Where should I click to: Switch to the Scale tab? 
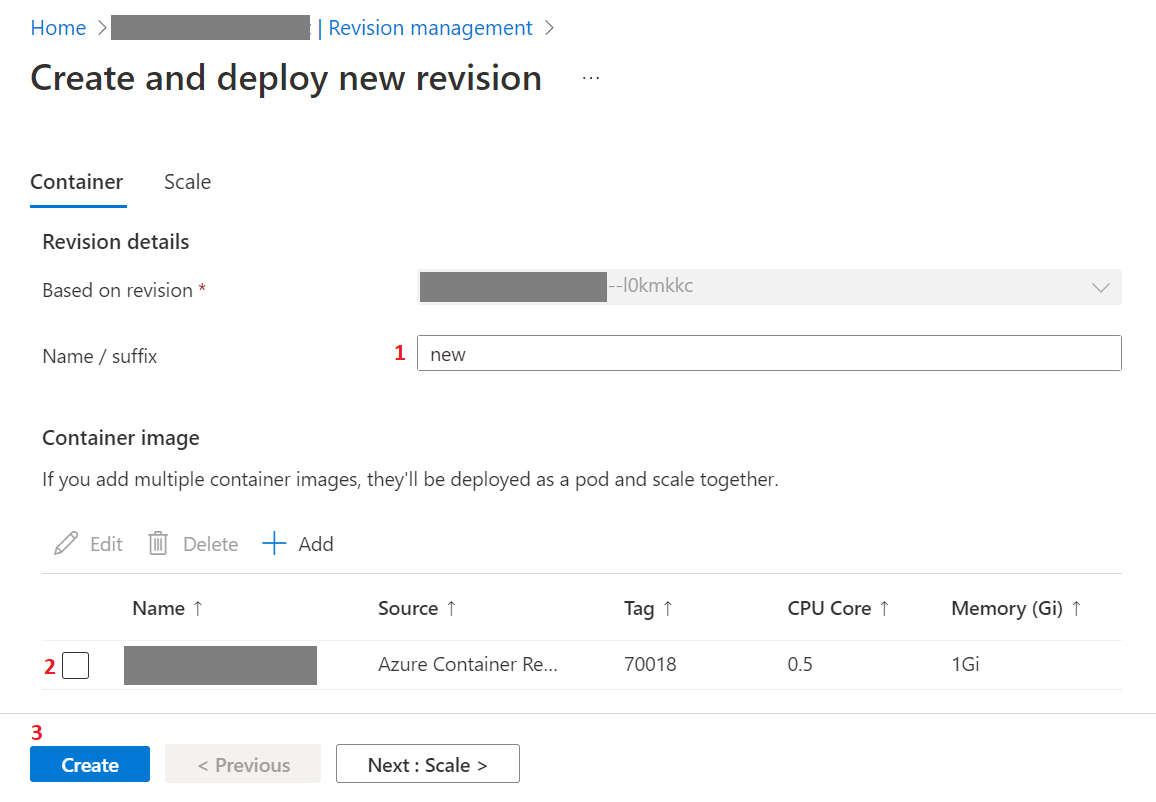click(x=187, y=182)
